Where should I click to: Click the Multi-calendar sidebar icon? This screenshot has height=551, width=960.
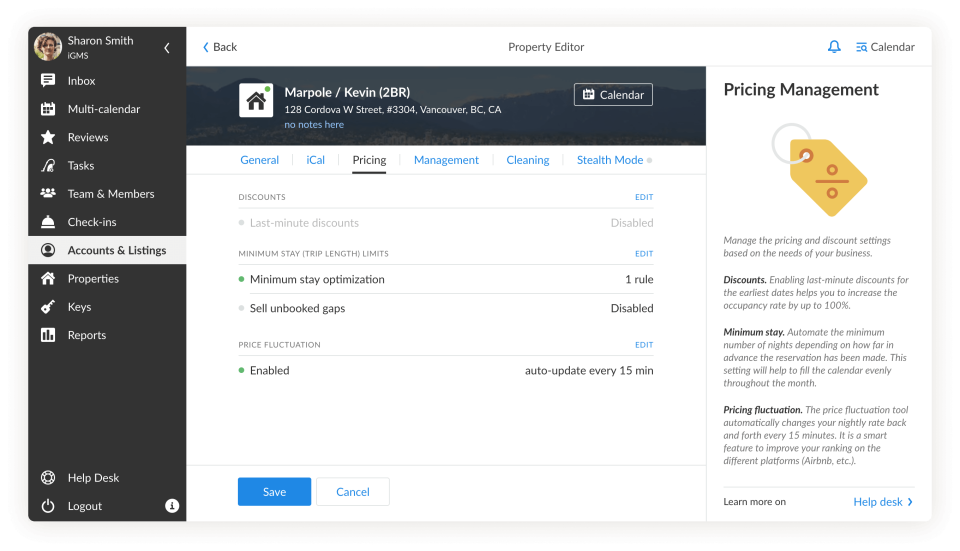click(48, 109)
